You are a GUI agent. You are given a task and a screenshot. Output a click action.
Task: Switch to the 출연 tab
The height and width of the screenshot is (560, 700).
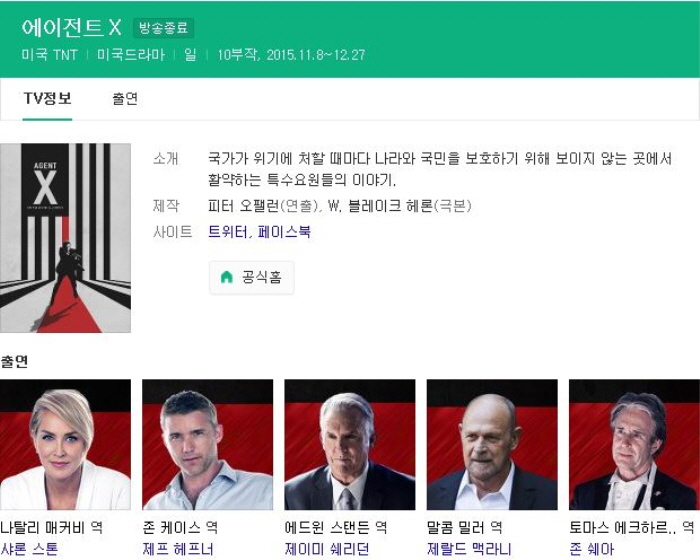point(125,99)
